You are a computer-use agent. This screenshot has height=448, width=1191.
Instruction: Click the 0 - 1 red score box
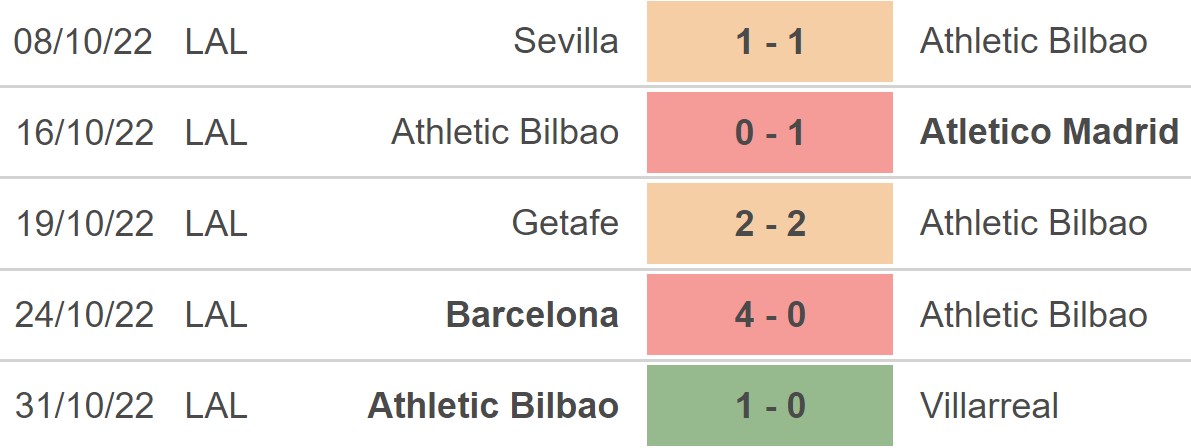[x=769, y=132]
